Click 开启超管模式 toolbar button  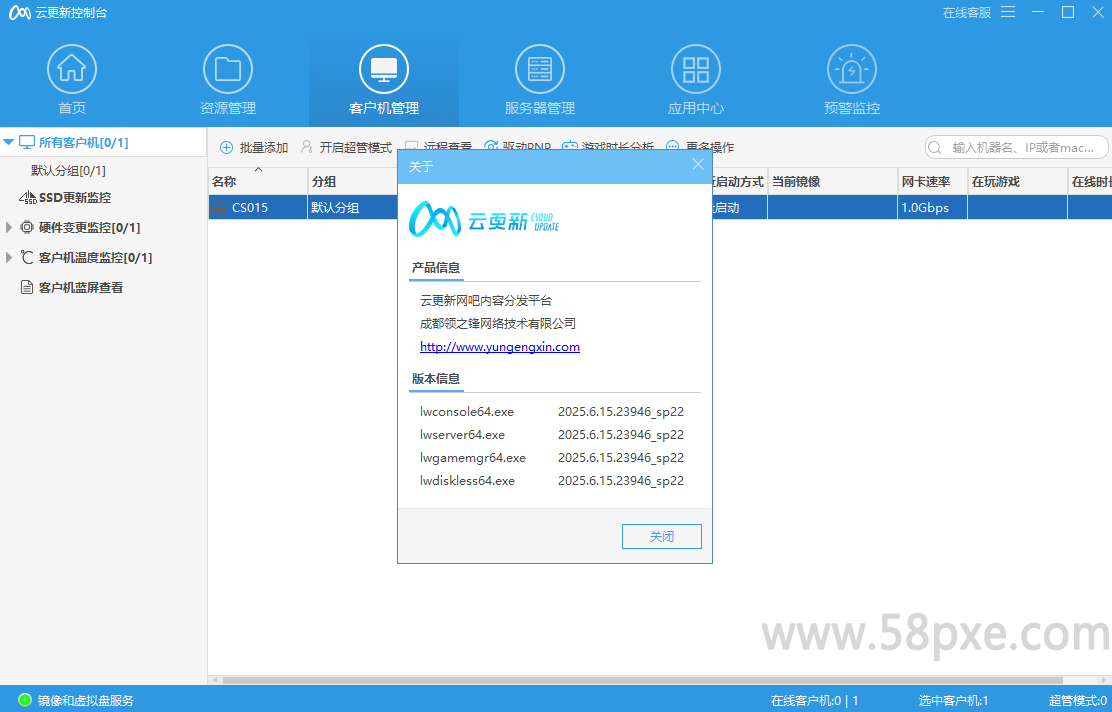click(346, 148)
